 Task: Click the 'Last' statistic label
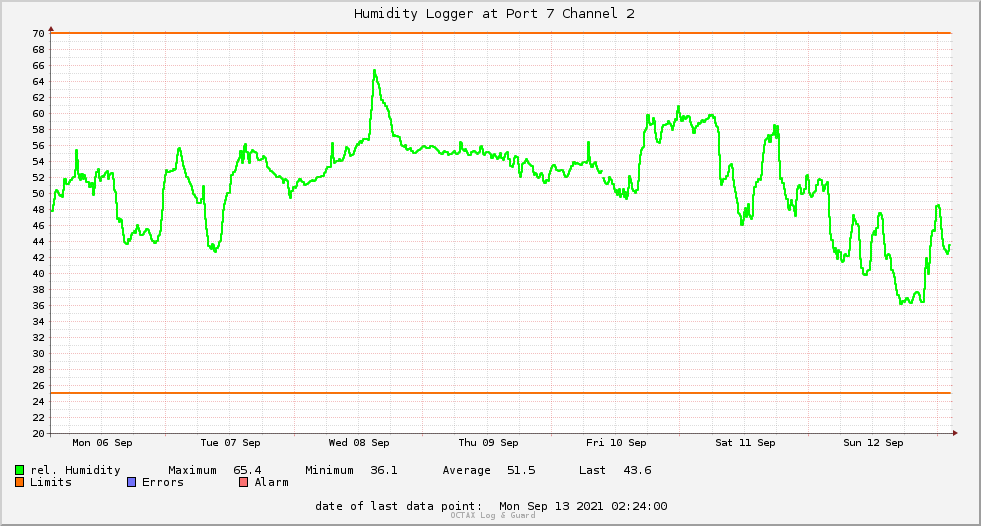coord(592,470)
